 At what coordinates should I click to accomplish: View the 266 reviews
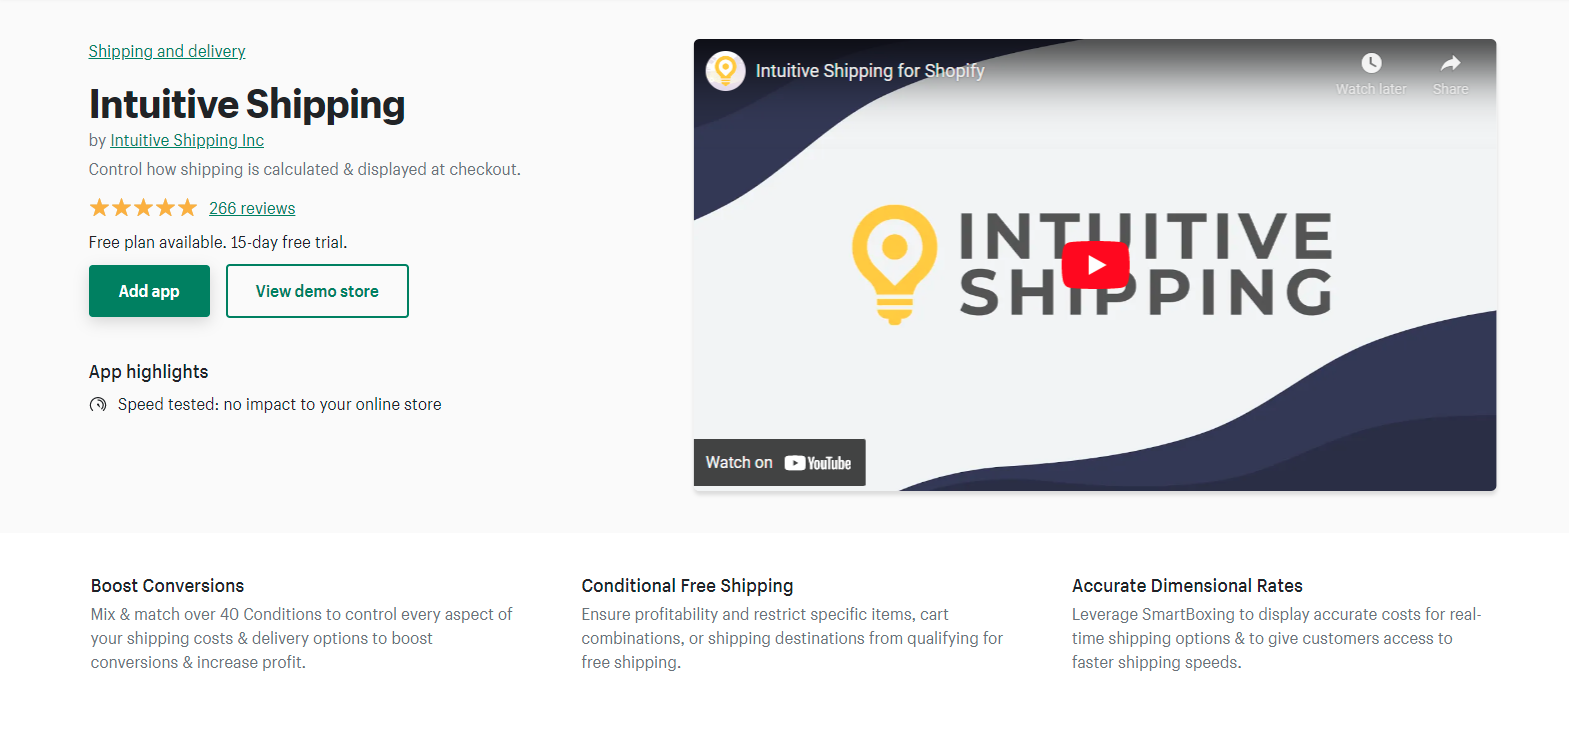coord(252,208)
